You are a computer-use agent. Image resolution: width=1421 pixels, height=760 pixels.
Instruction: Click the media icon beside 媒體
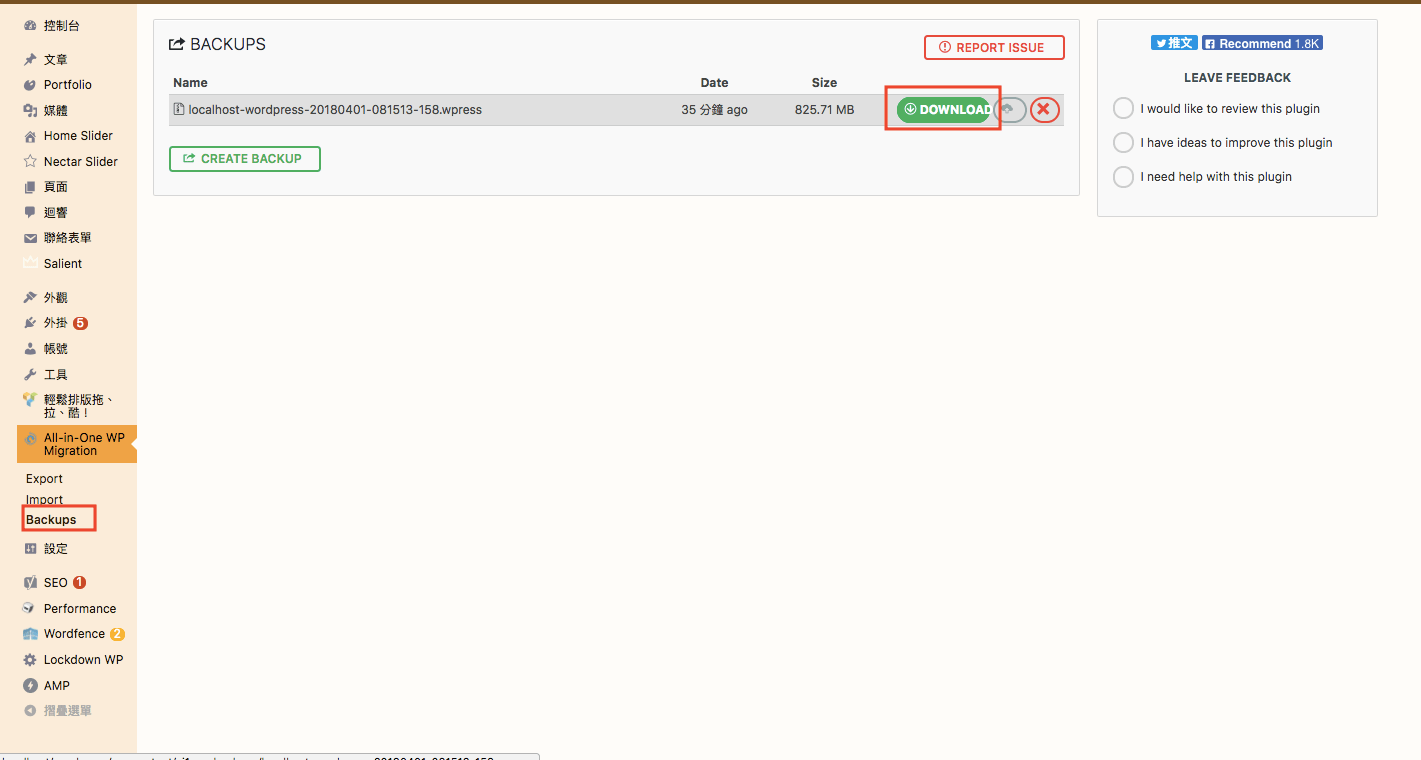30,110
